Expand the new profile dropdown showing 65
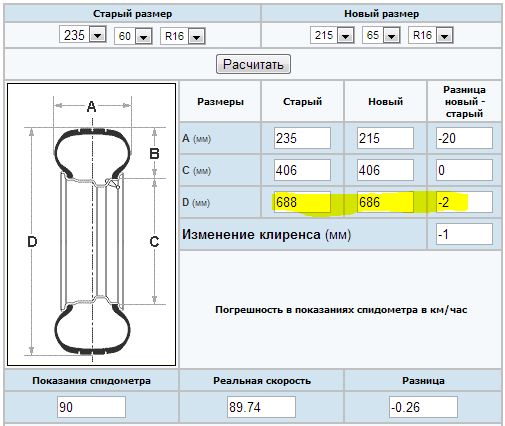The height and width of the screenshot is (426, 505). (x=381, y=35)
